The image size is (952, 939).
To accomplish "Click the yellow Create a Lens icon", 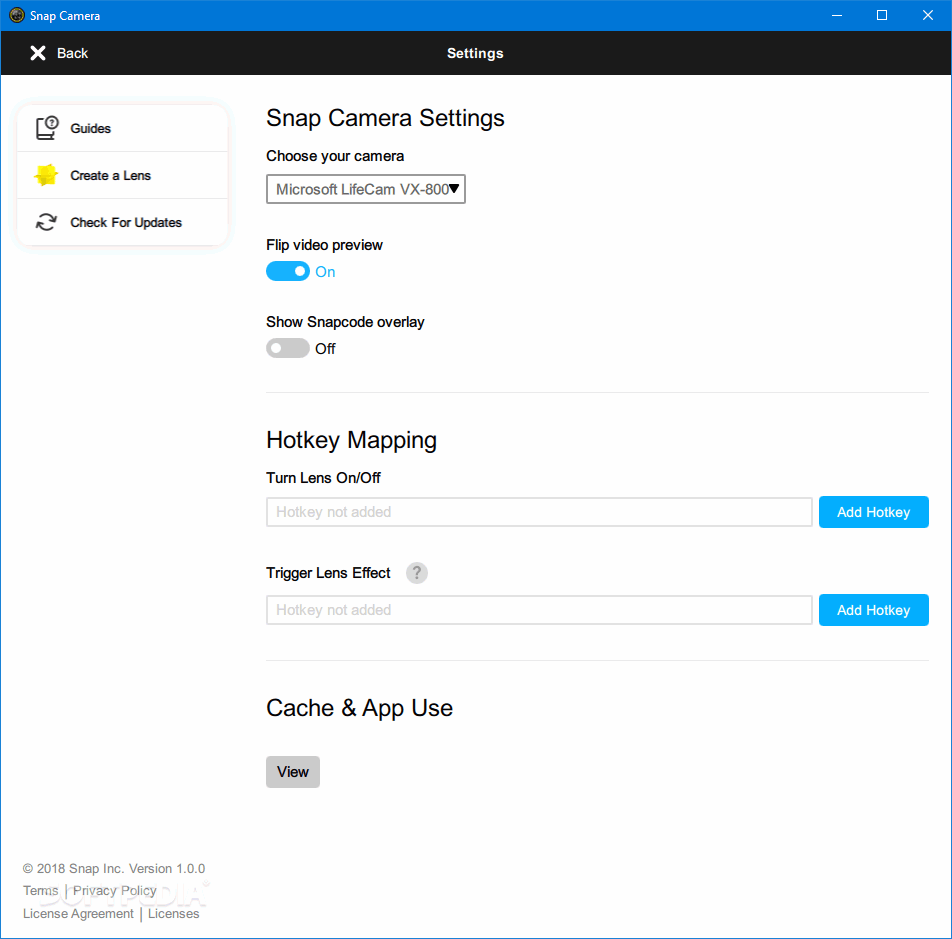I will click(46, 175).
